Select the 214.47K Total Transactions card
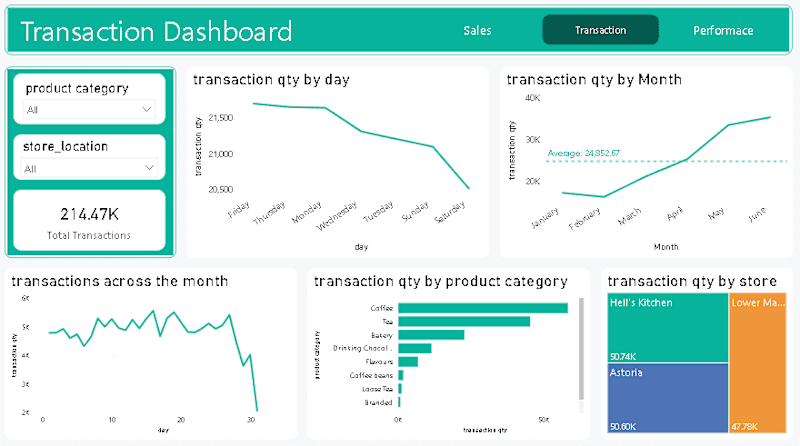This screenshot has width=800, height=446. click(89, 220)
